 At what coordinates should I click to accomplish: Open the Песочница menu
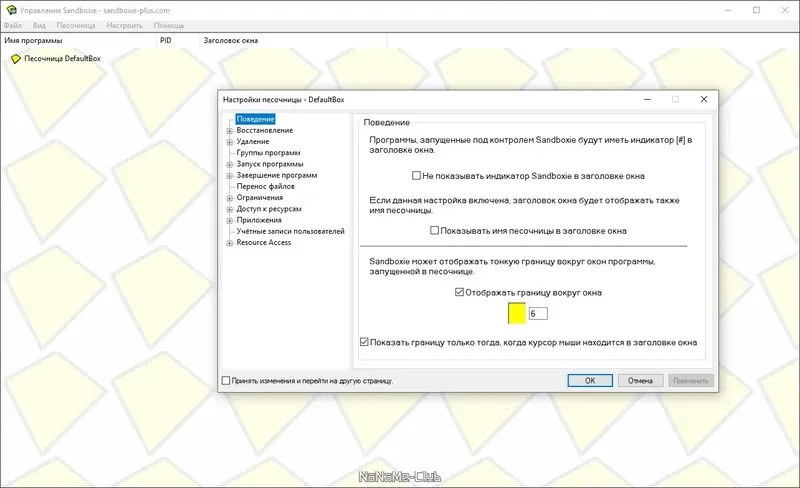(x=76, y=25)
